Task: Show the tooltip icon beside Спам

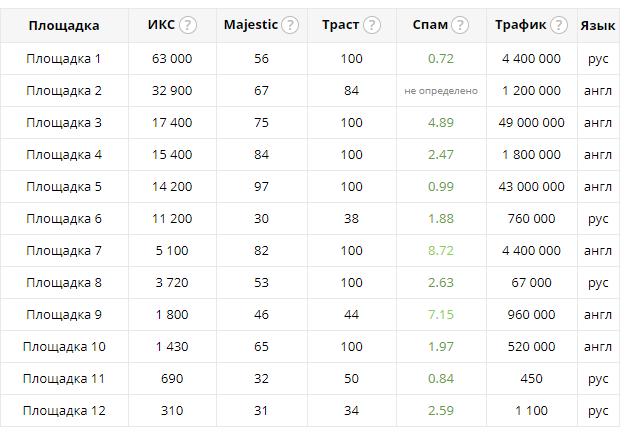Action: point(460,25)
